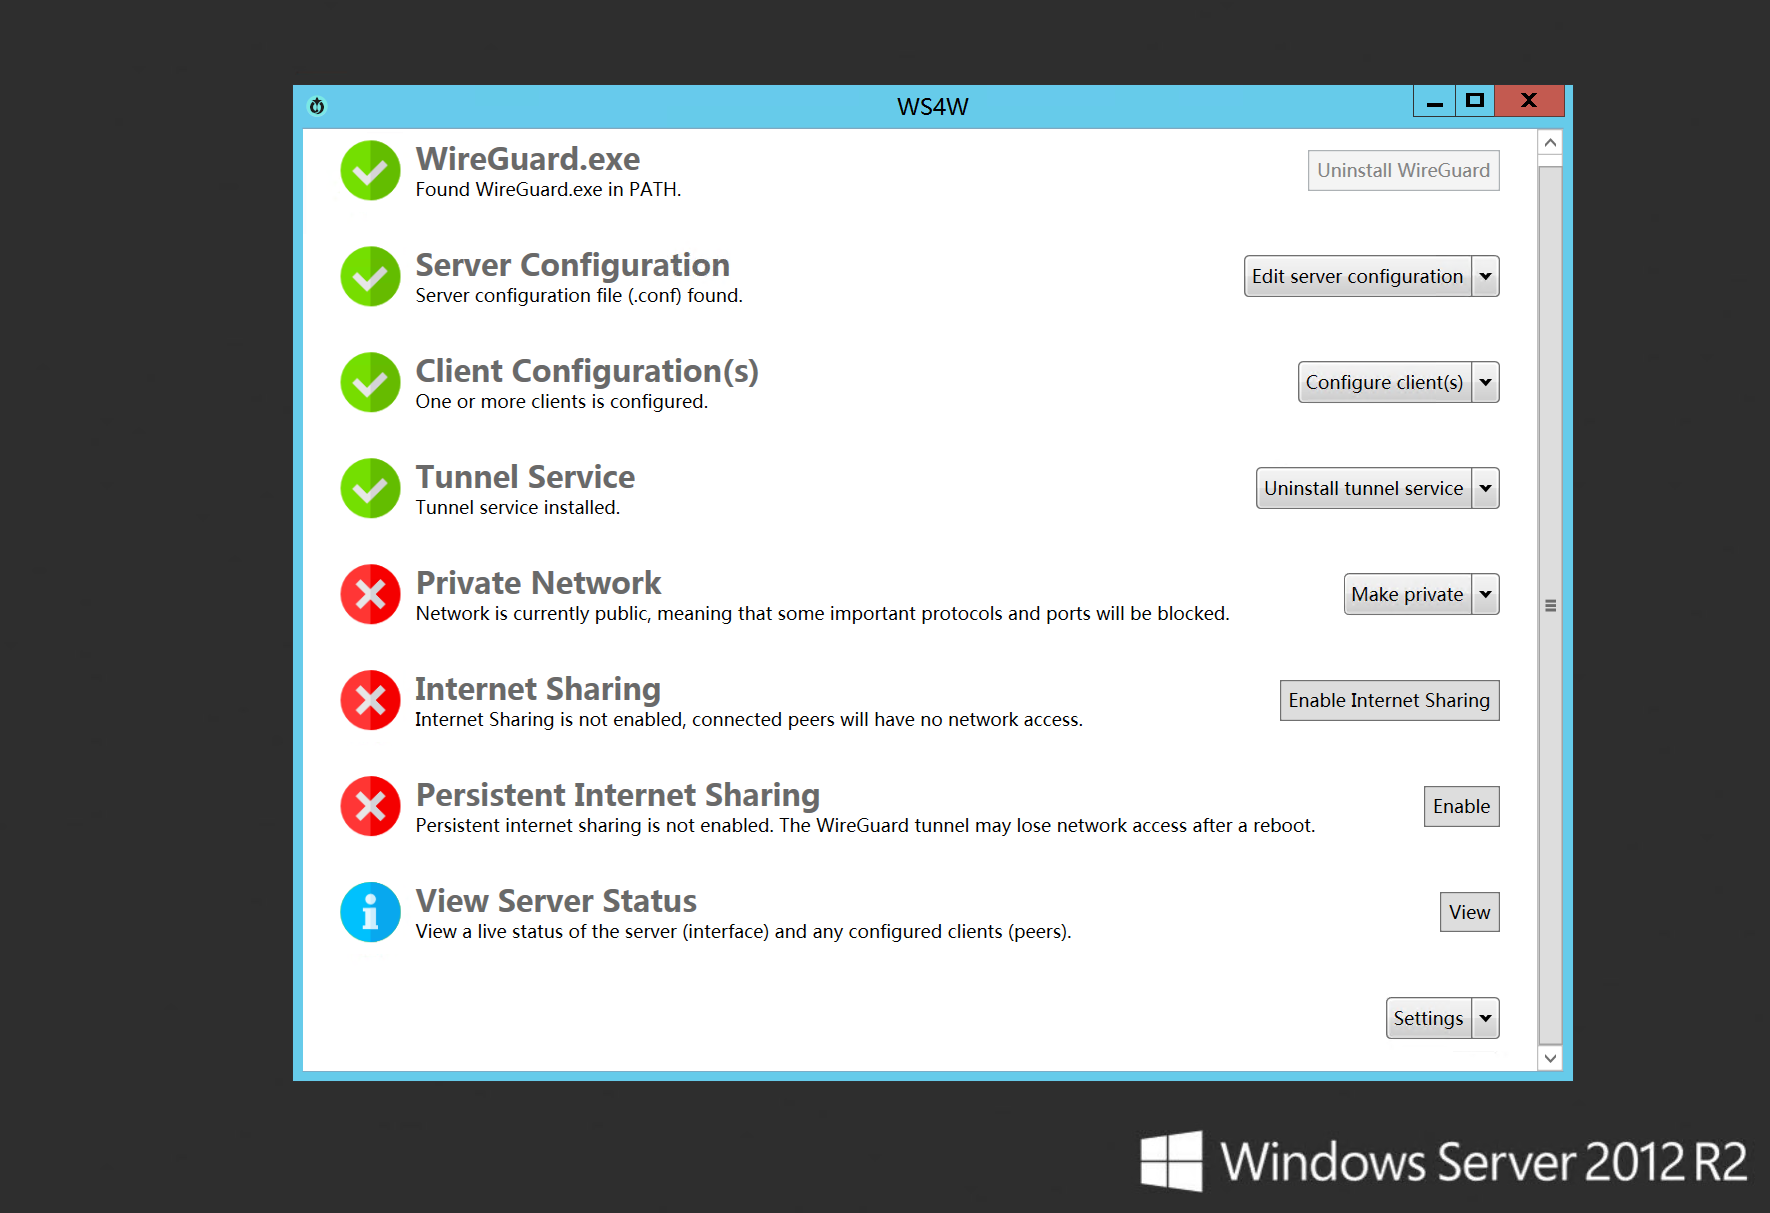
Task: Click the scrollbar down arrow
Action: [x=1550, y=1058]
